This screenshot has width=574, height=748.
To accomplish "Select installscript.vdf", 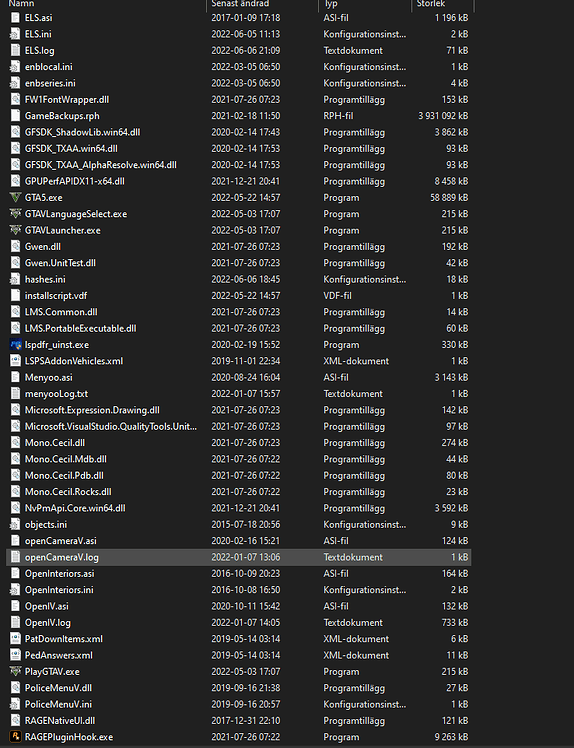I will (56, 296).
